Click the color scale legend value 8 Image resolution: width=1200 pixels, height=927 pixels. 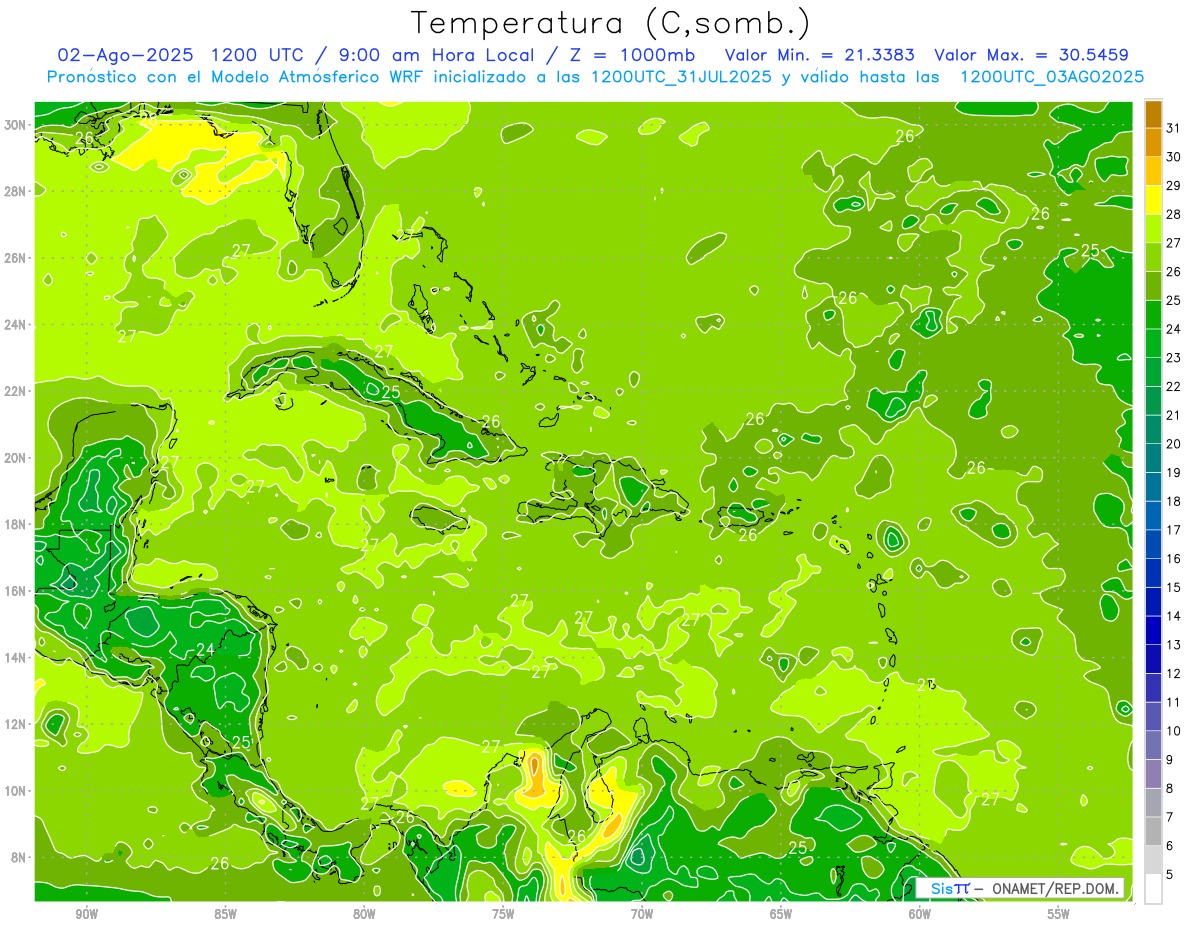[x=1171, y=789]
